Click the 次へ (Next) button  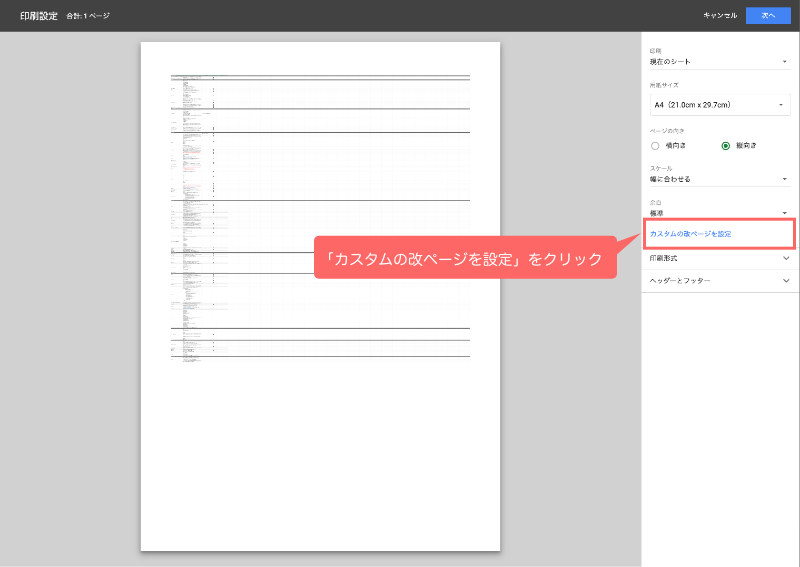click(x=767, y=15)
